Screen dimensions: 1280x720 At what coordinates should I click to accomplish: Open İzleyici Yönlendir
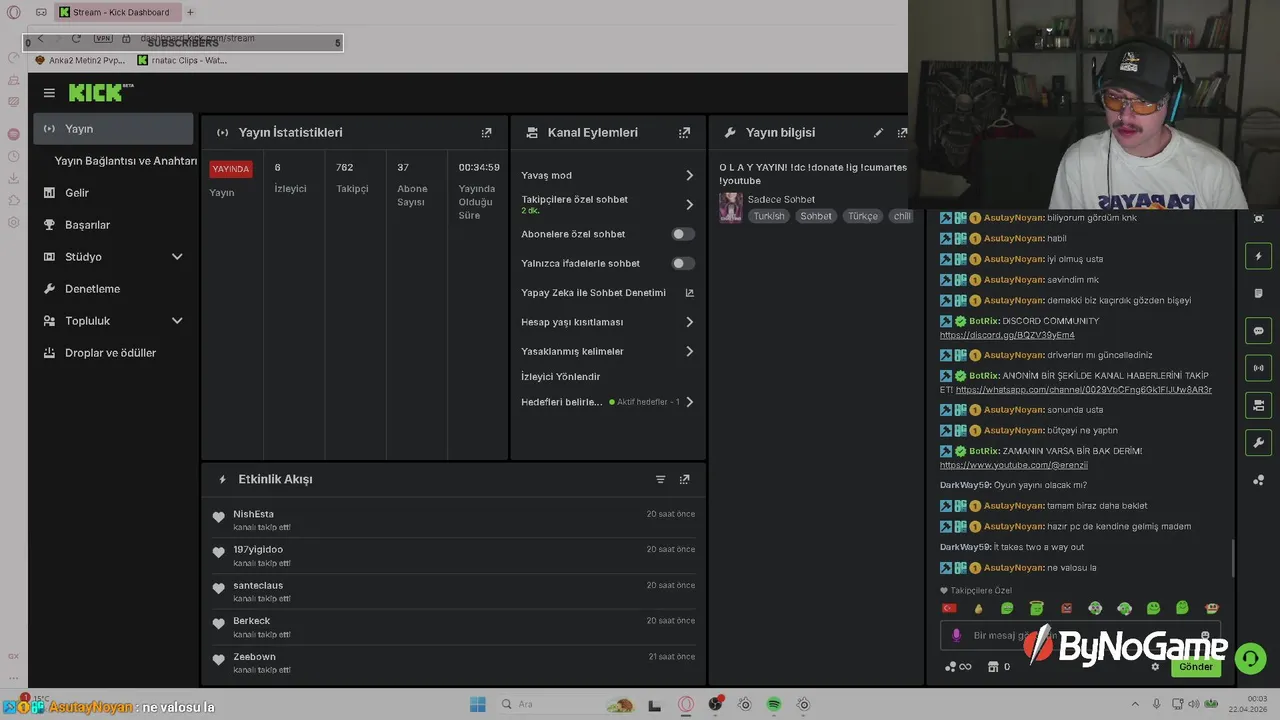[560, 377]
